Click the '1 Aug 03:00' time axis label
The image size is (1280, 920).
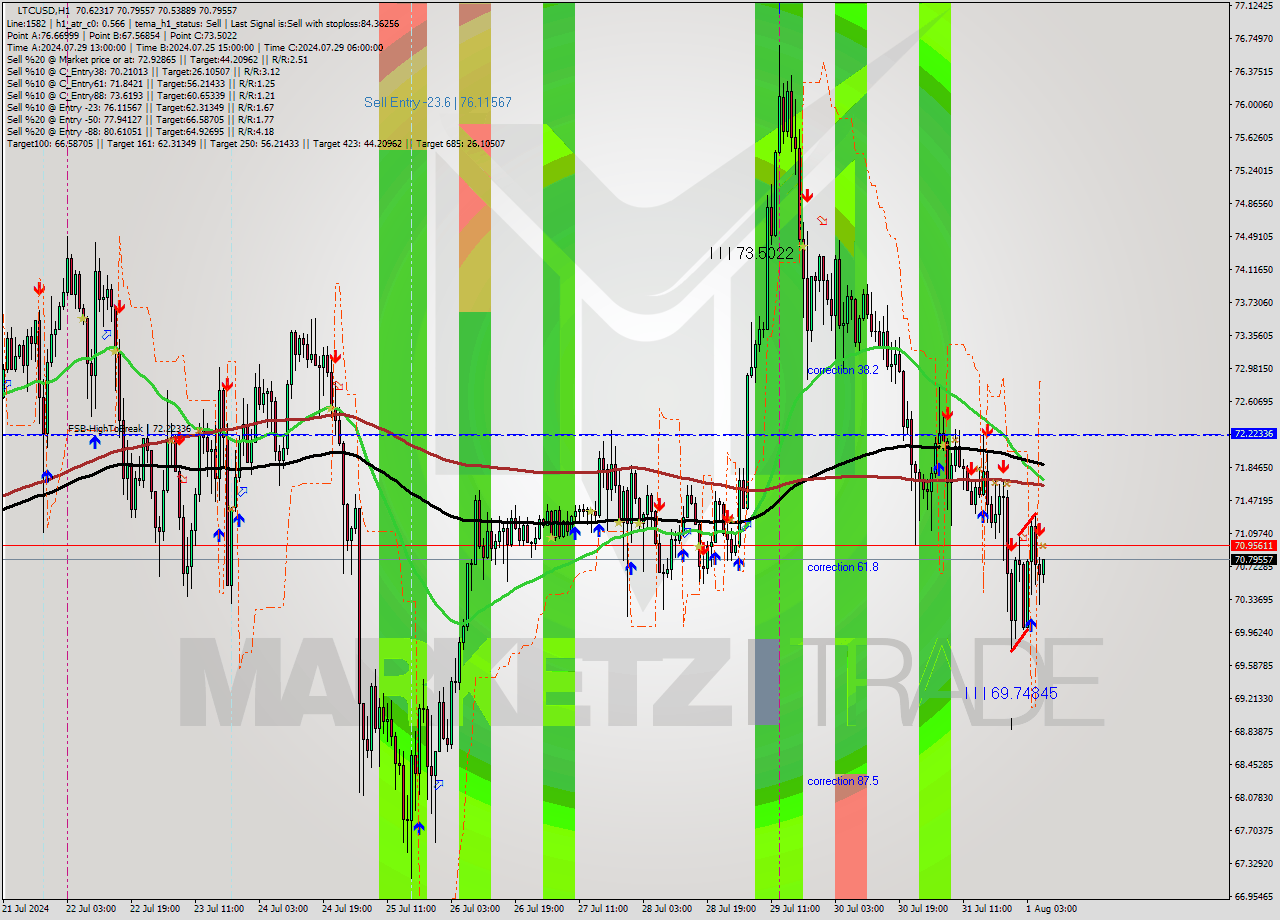click(x=1052, y=909)
